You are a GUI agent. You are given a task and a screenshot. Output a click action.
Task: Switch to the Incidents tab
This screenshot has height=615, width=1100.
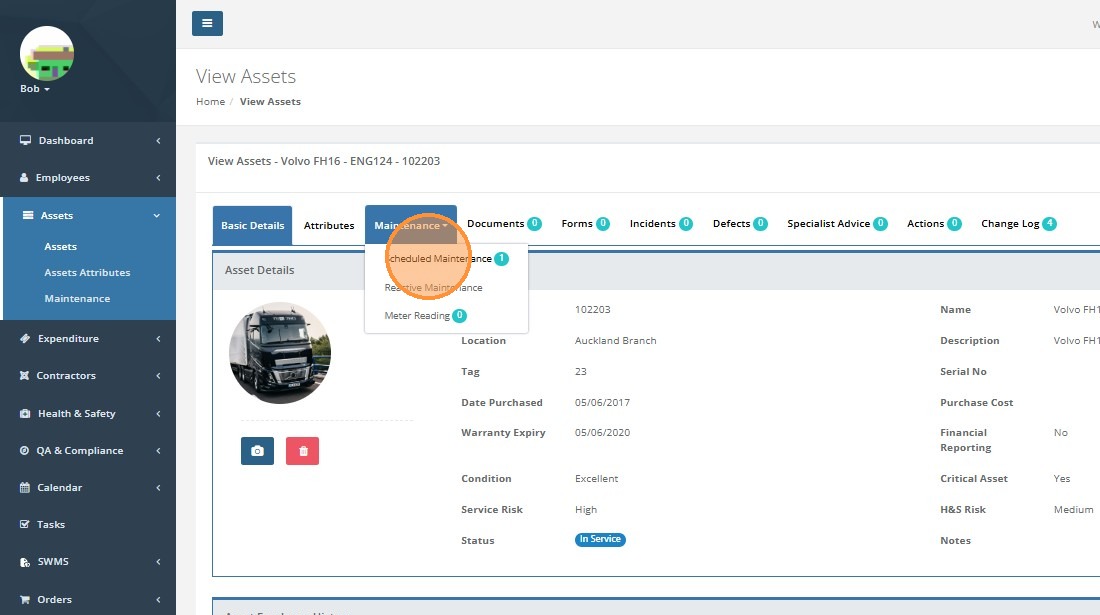pyautogui.click(x=661, y=224)
